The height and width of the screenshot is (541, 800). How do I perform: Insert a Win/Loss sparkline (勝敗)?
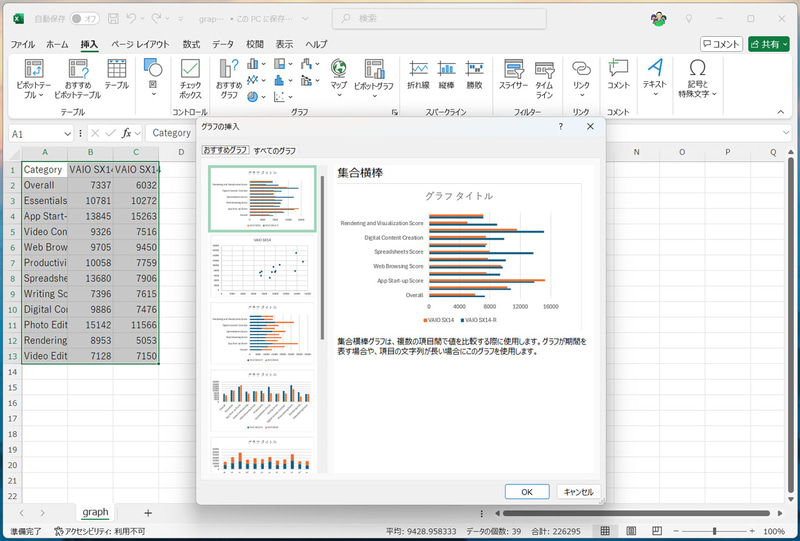coord(474,75)
